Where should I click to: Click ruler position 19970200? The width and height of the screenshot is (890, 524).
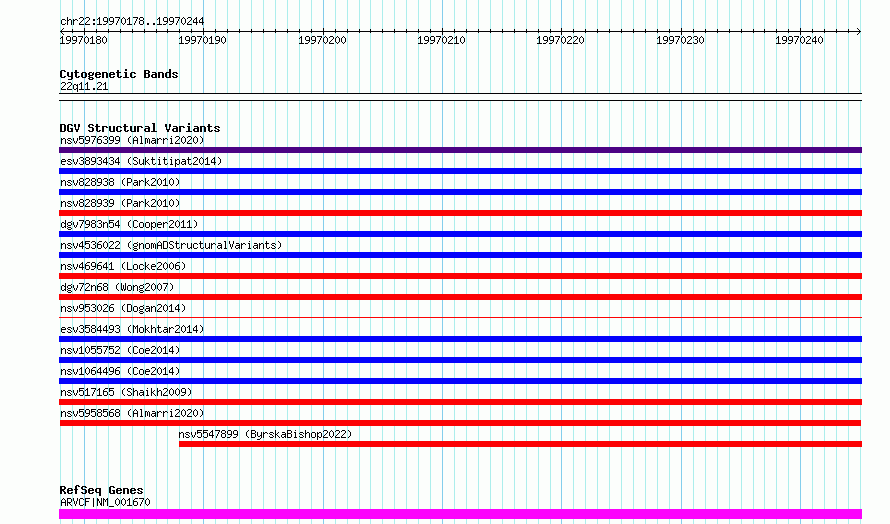322,40
